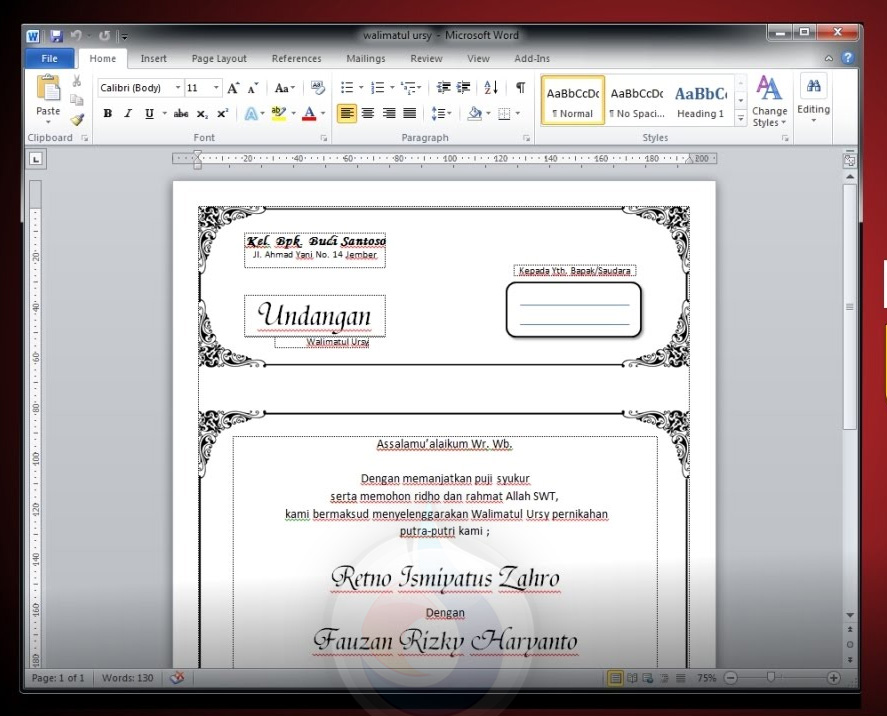
Task: Toggle center alignment for the paragraph
Action: click(366, 113)
